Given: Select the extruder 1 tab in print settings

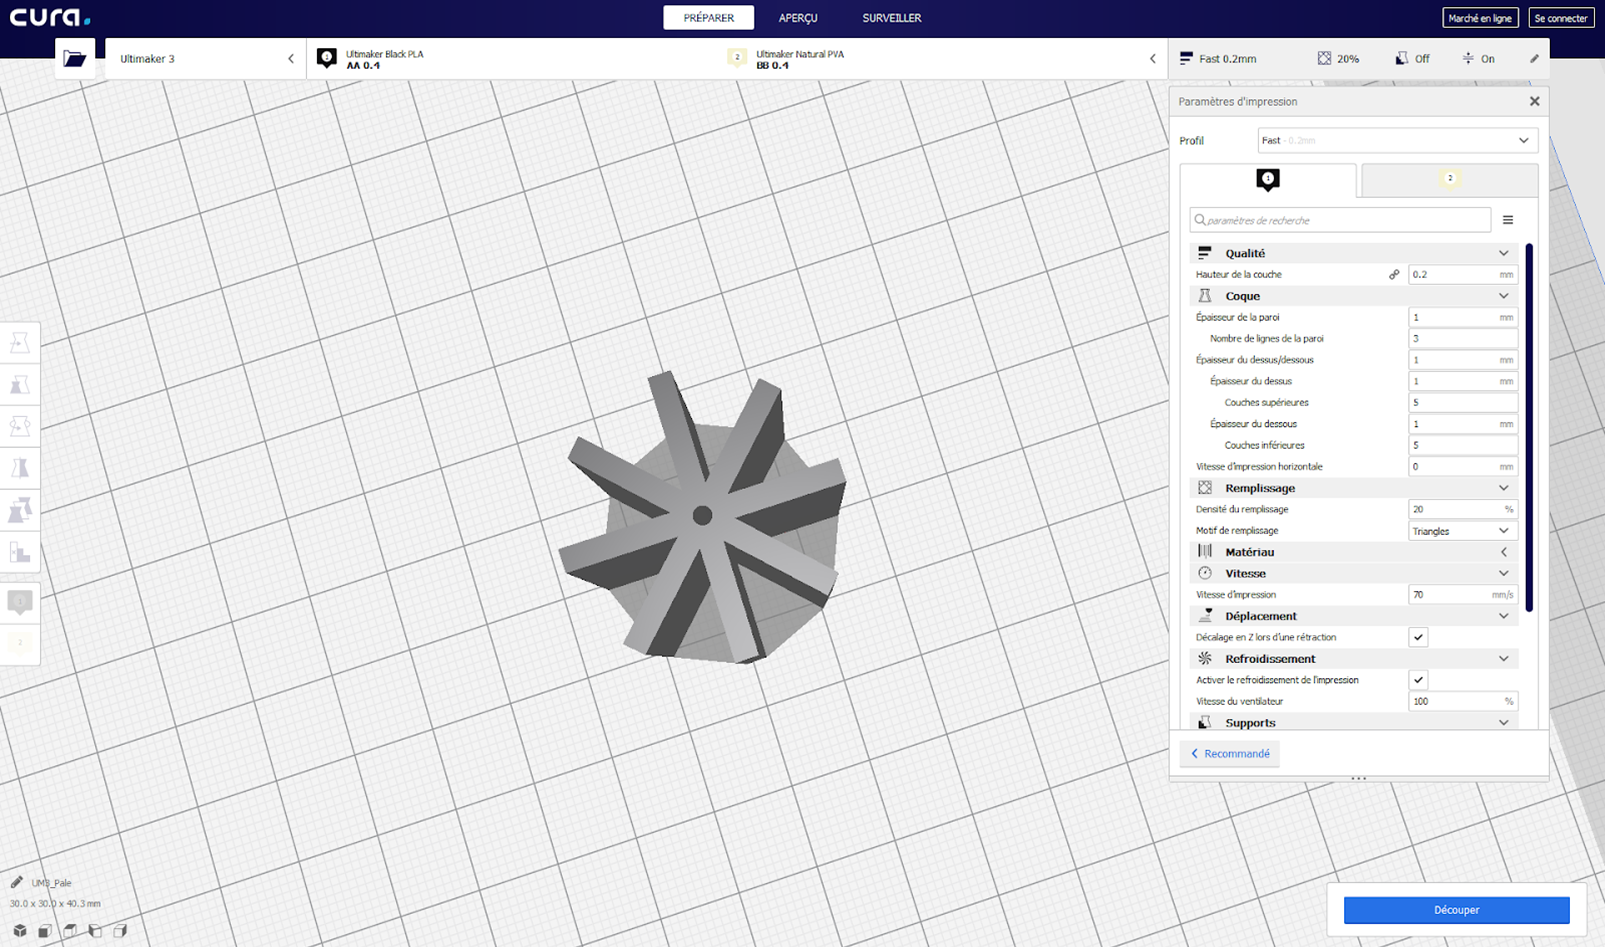Looking at the screenshot, I should point(1267,180).
